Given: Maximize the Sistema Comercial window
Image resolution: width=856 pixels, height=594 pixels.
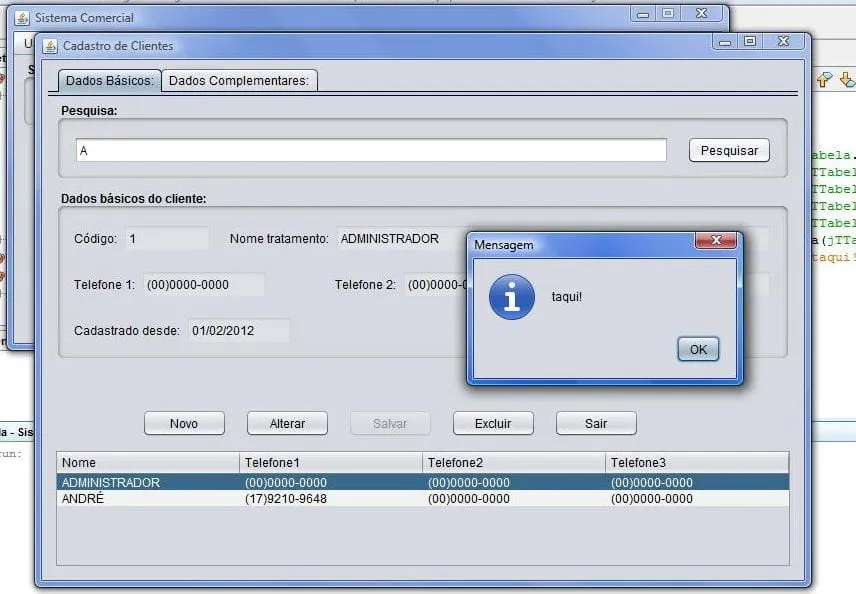Looking at the screenshot, I should click(668, 14).
